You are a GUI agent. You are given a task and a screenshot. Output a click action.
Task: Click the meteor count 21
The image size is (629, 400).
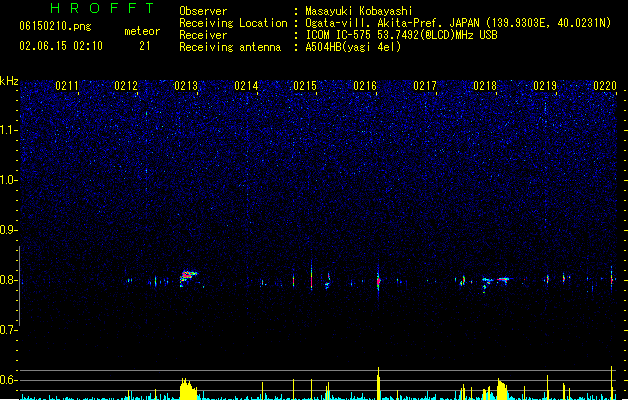(145, 46)
